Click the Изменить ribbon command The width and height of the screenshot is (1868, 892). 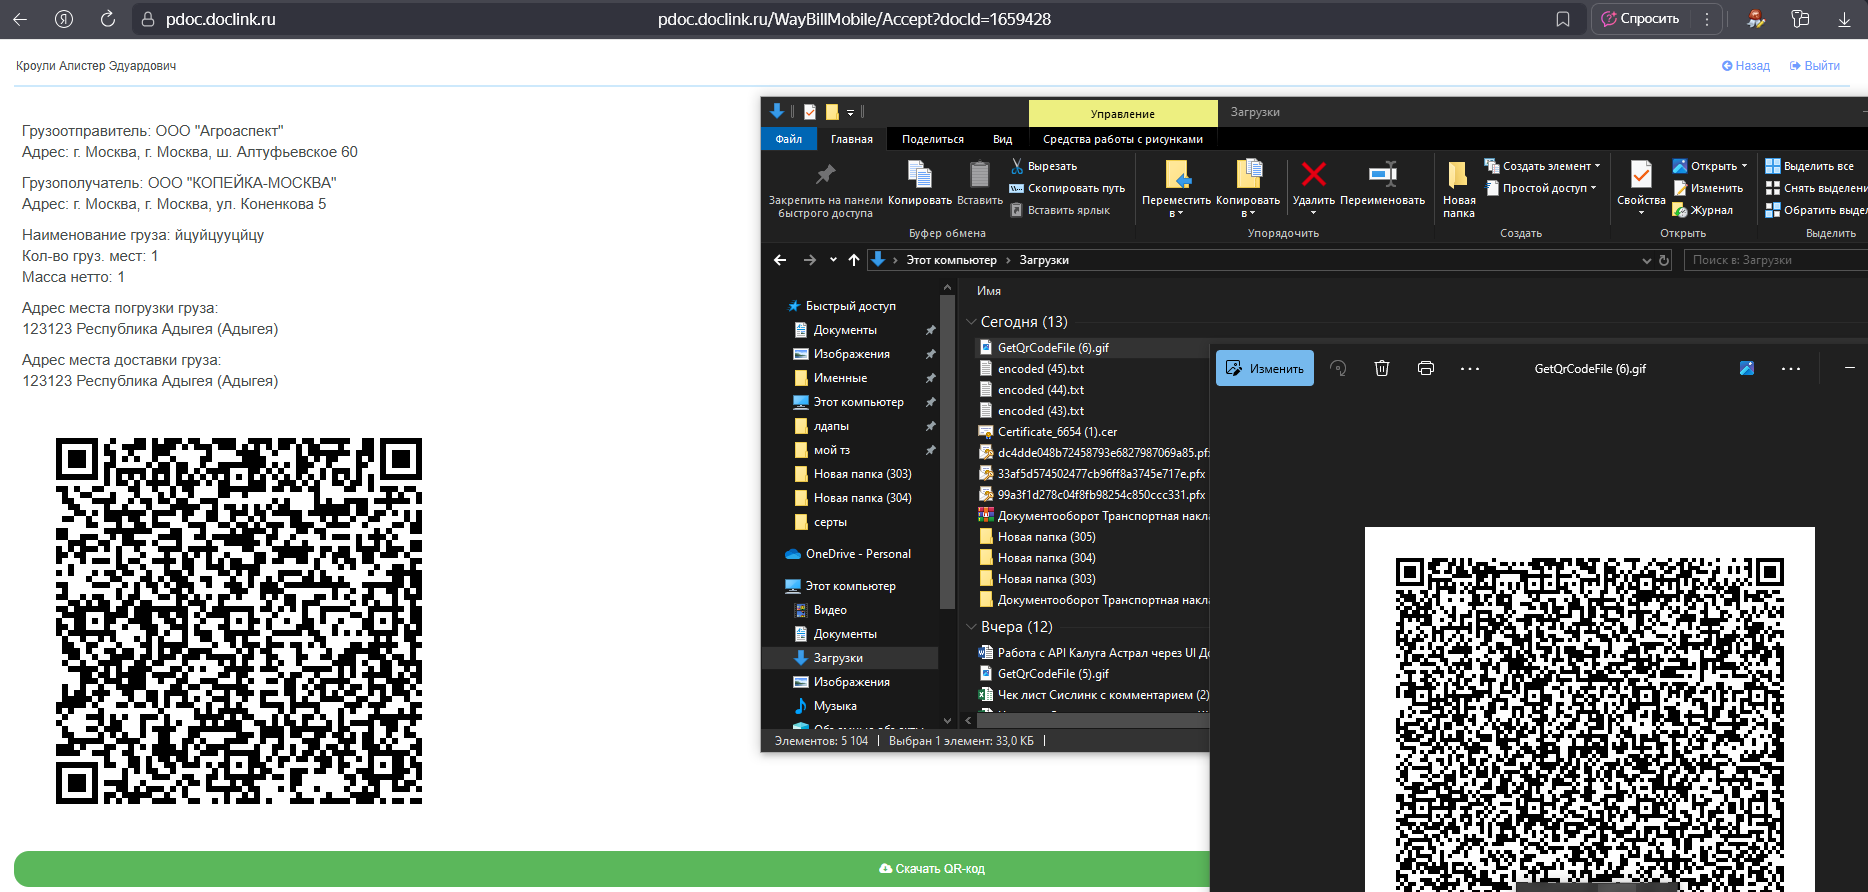1708,188
